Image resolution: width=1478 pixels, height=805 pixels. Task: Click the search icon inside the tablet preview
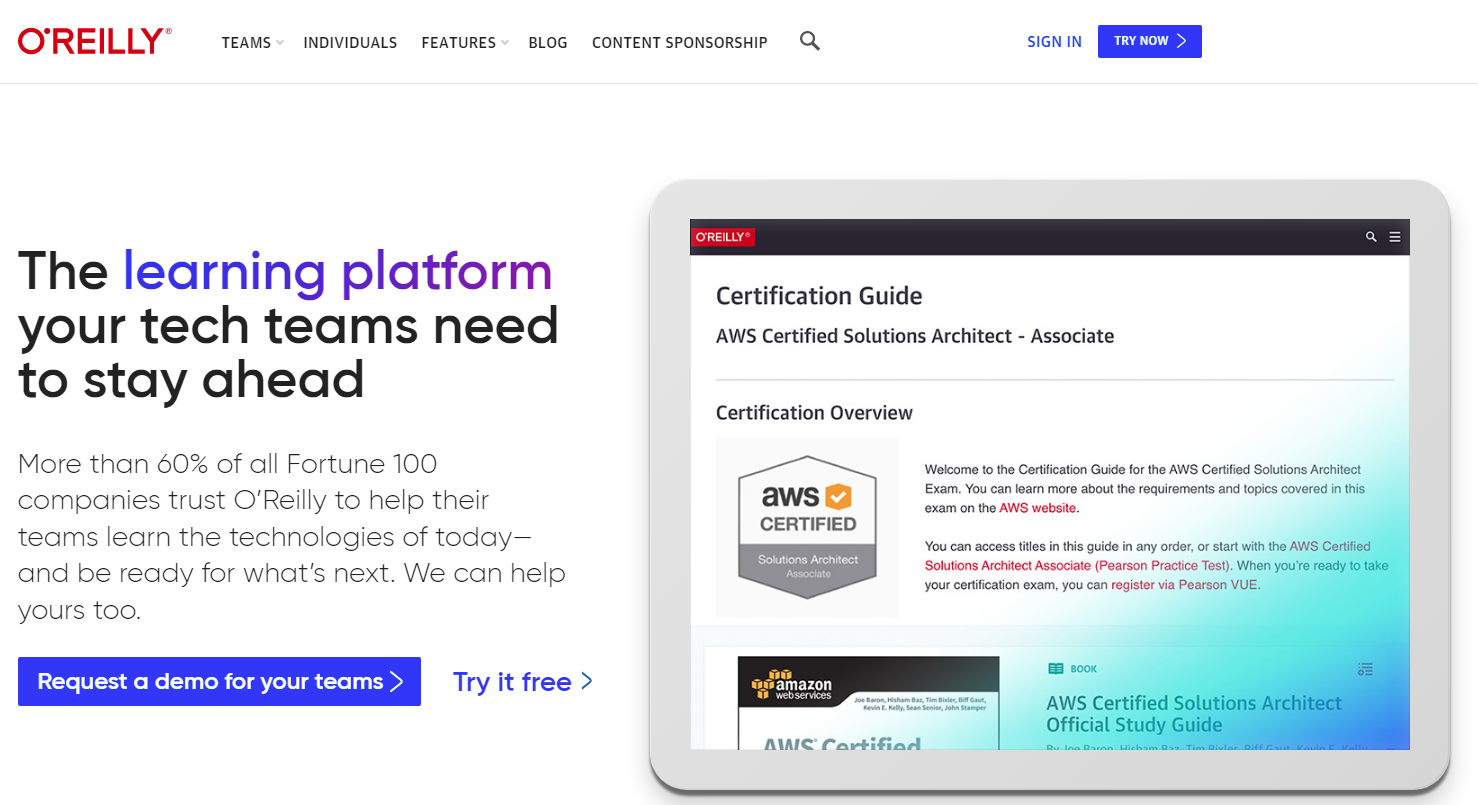1371,237
